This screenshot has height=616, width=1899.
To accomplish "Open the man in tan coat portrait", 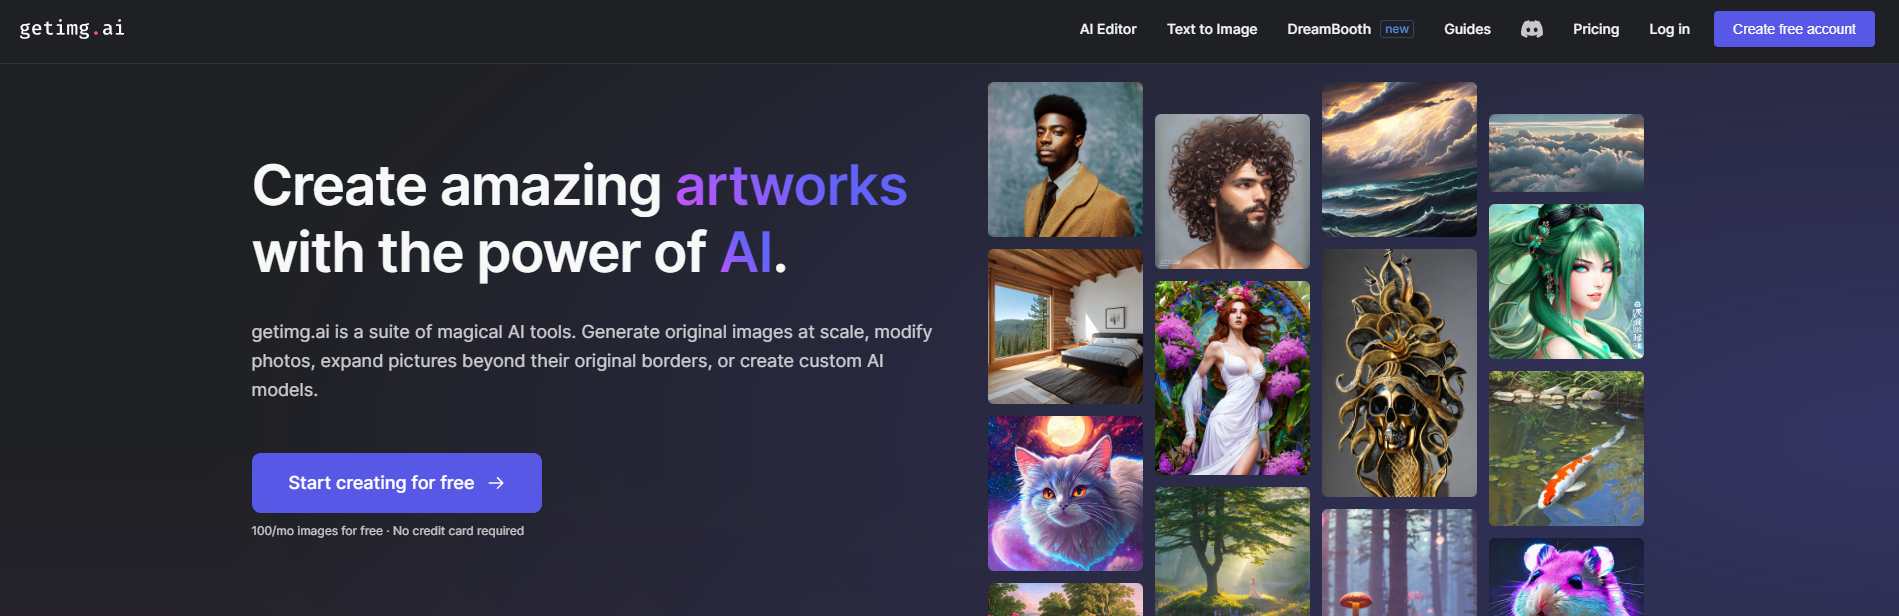I will pyautogui.click(x=1065, y=159).
